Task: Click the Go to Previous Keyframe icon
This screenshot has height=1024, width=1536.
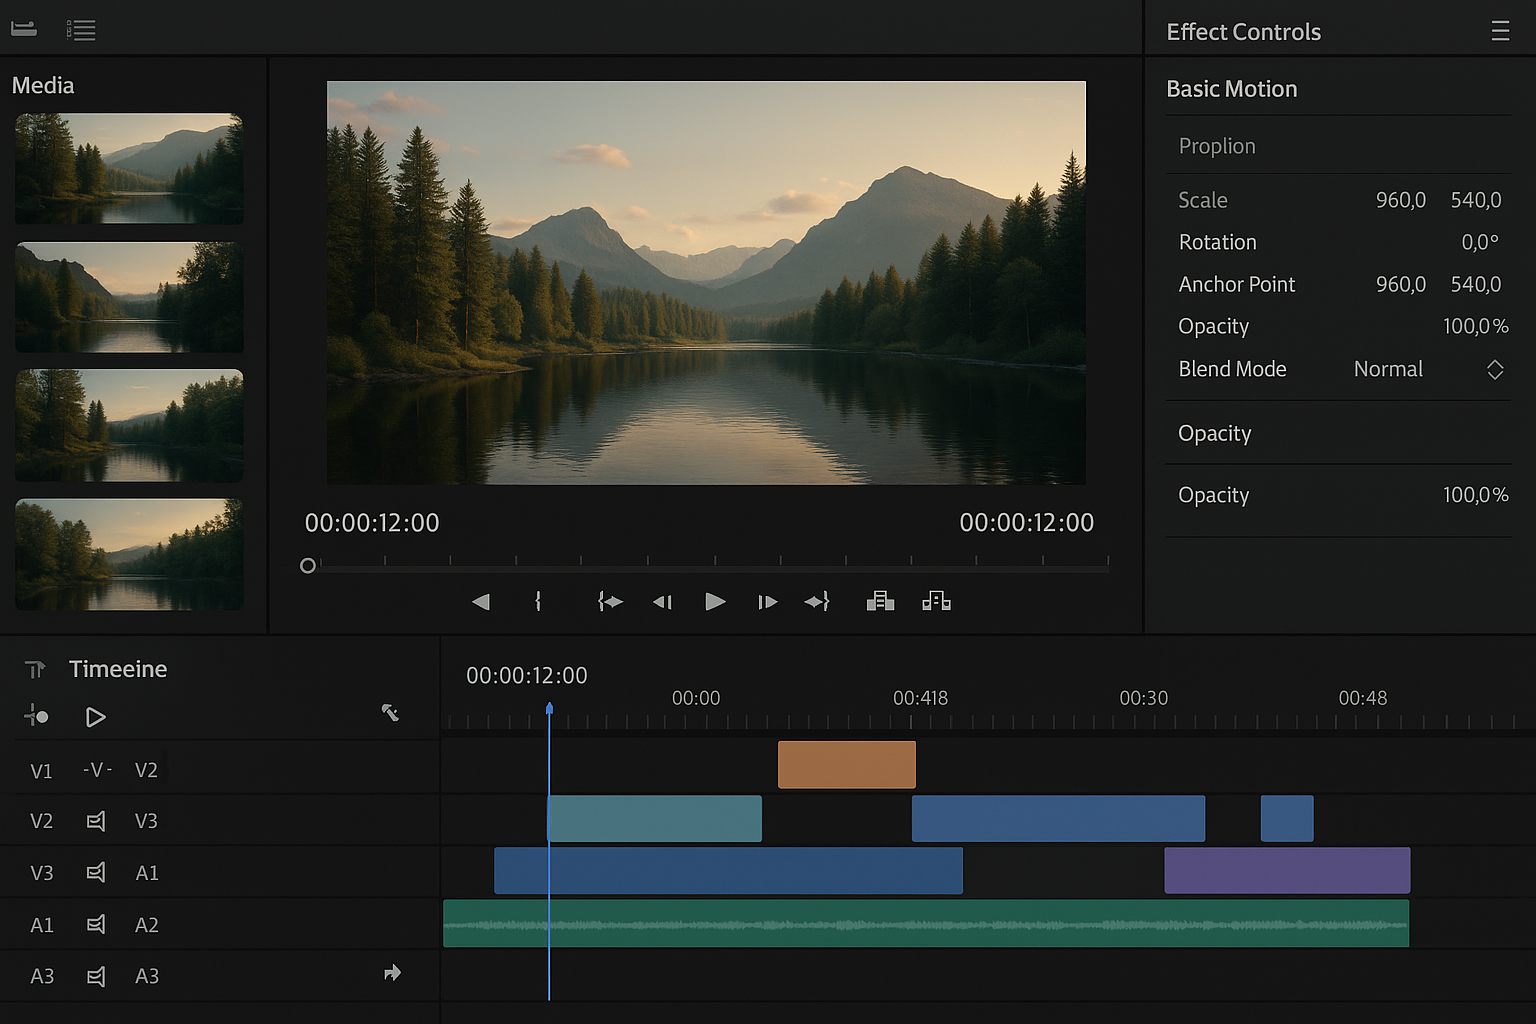Action: 610,601
